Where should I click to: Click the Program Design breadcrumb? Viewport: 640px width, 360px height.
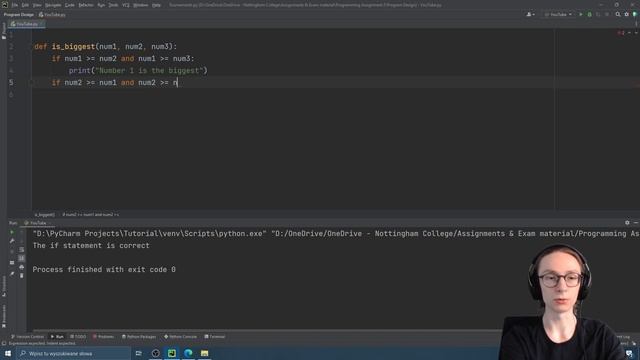19,15
